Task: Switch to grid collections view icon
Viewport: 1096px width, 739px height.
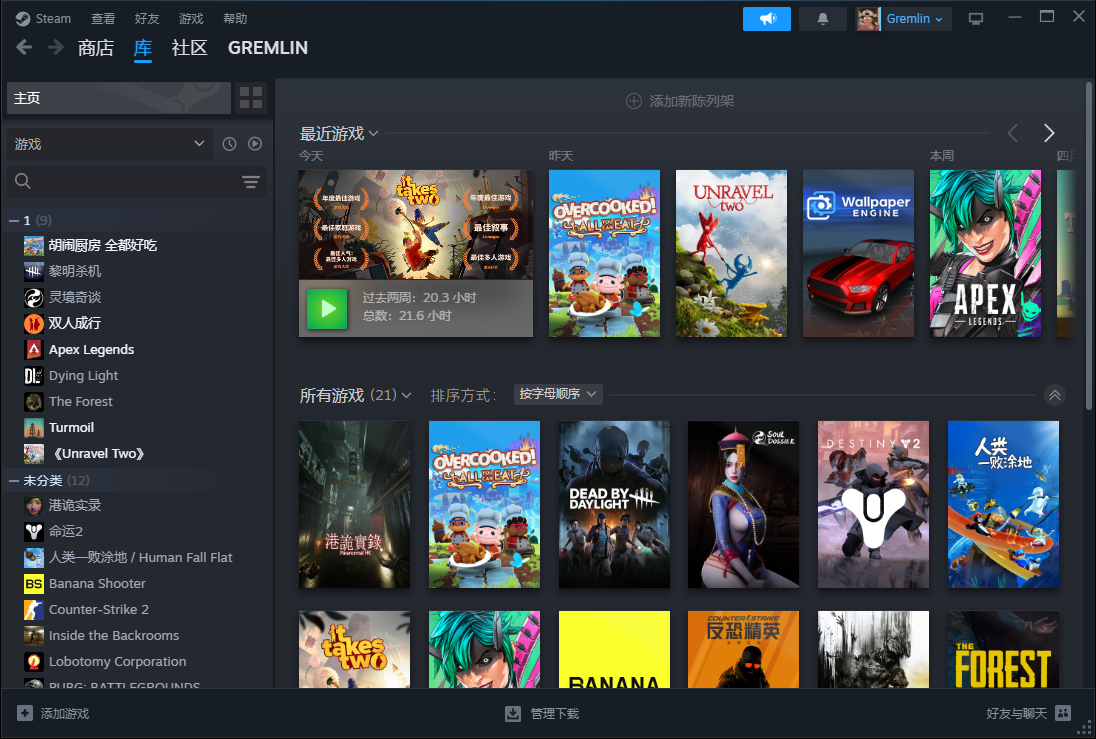Action: (251, 98)
